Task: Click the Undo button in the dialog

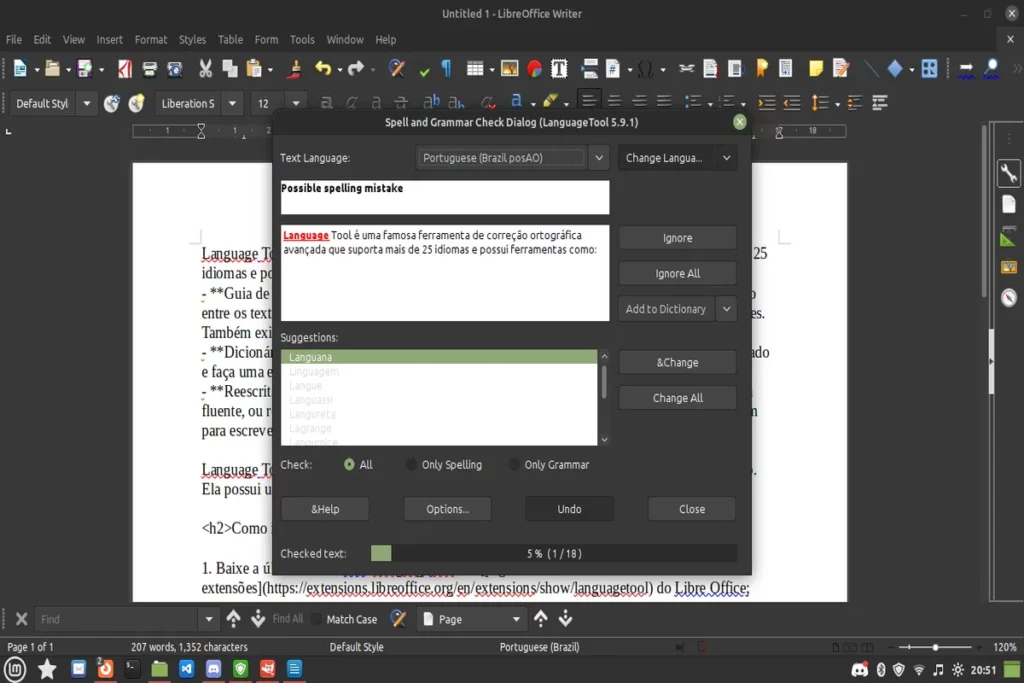Action: pos(568,509)
